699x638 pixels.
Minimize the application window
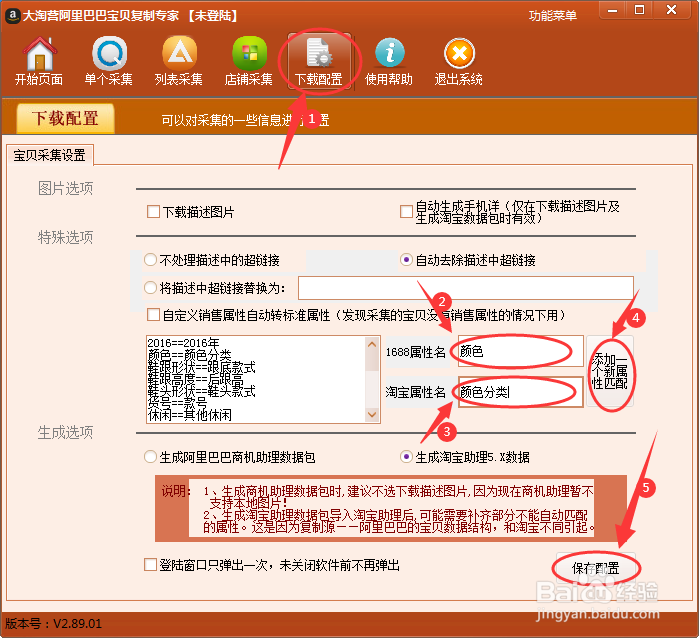[x=613, y=10]
